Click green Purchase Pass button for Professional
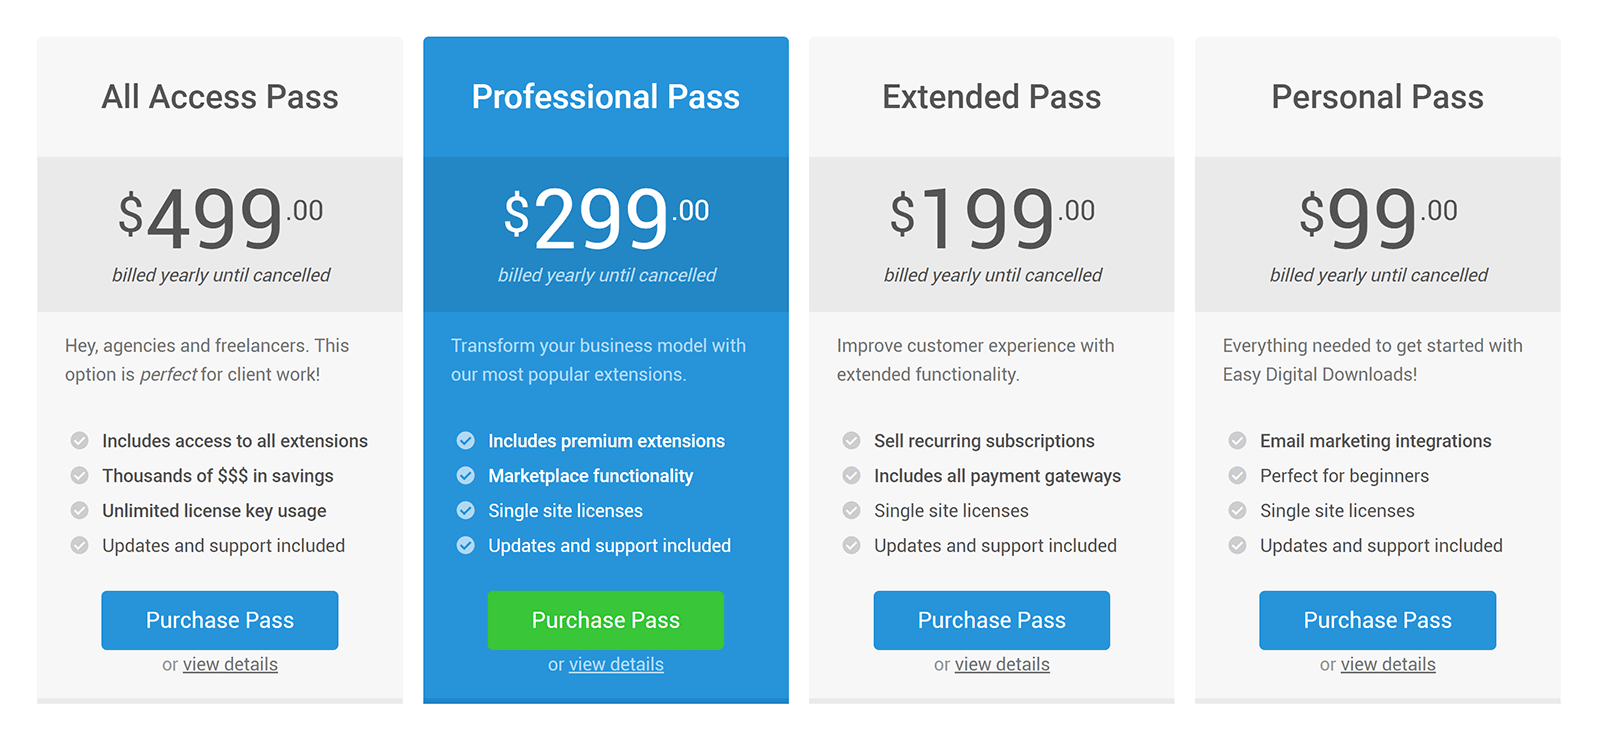 (606, 620)
